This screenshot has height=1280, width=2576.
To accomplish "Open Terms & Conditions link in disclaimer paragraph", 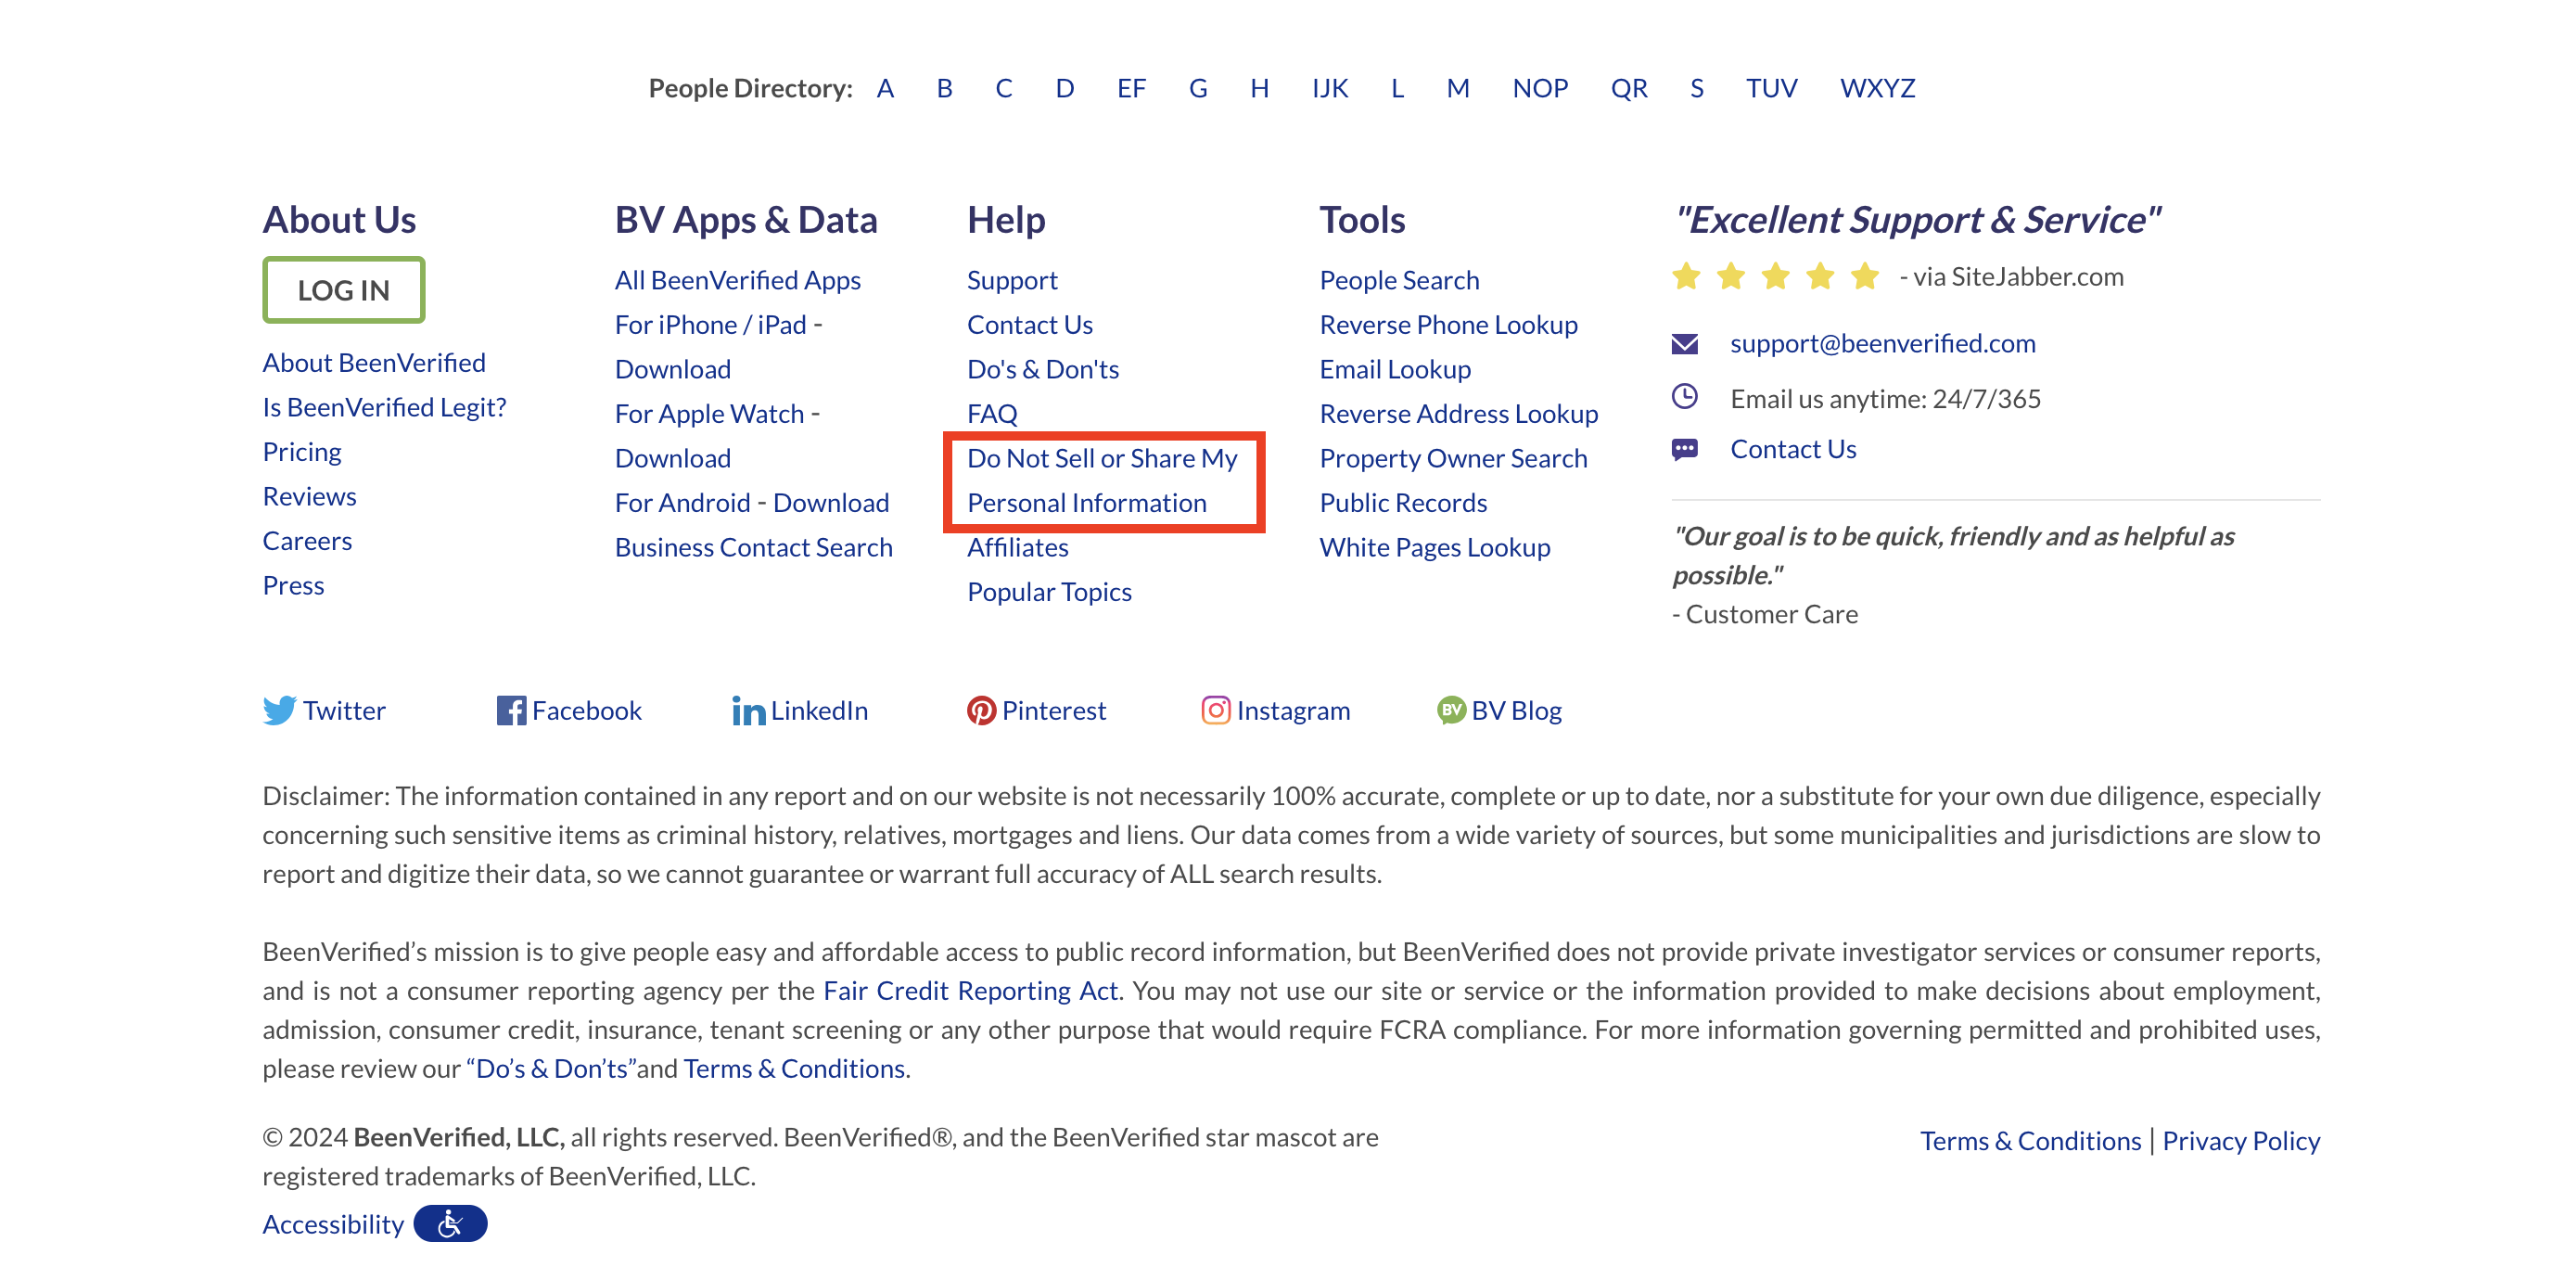I will pos(794,1068).
